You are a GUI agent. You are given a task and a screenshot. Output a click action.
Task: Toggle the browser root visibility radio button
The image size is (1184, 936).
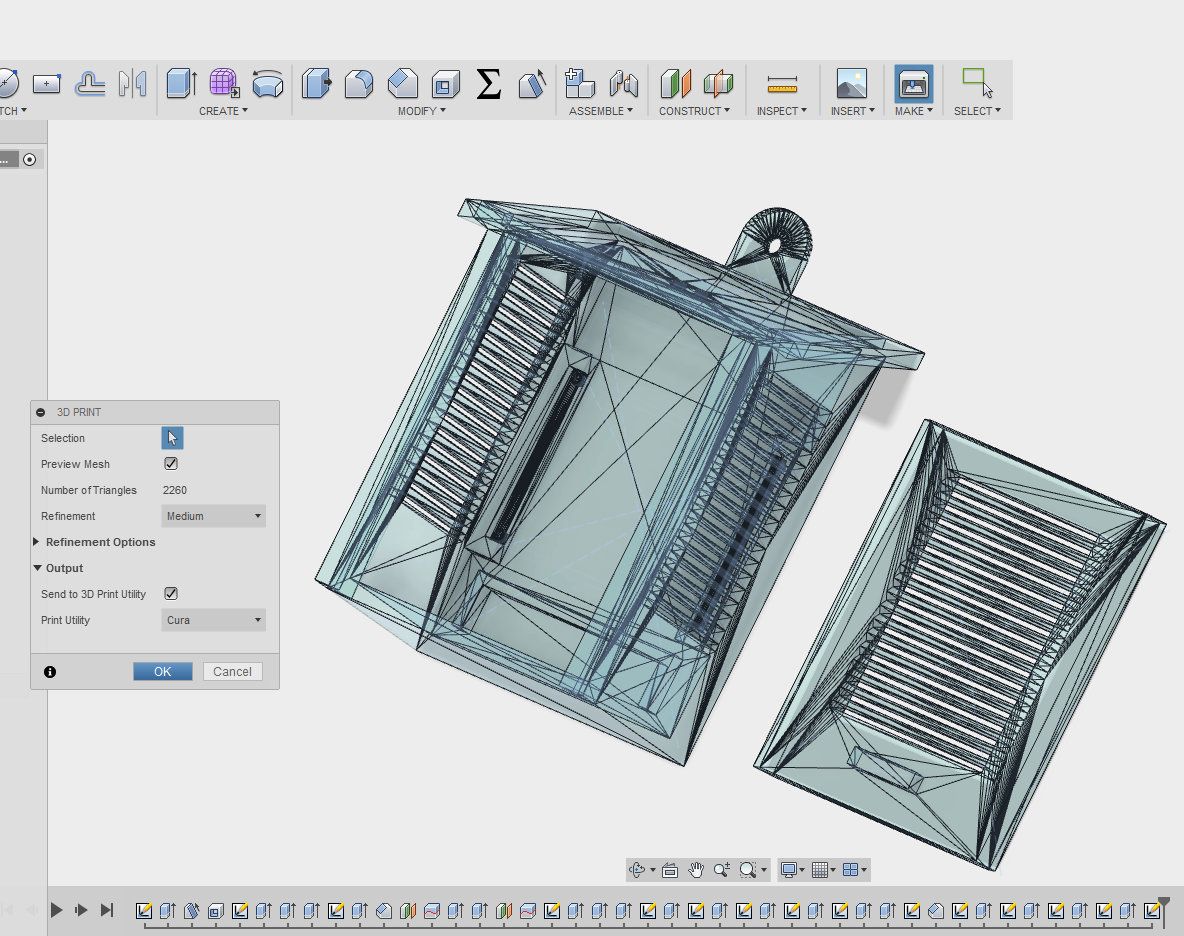pyautogui.click(x=30, y=159)
